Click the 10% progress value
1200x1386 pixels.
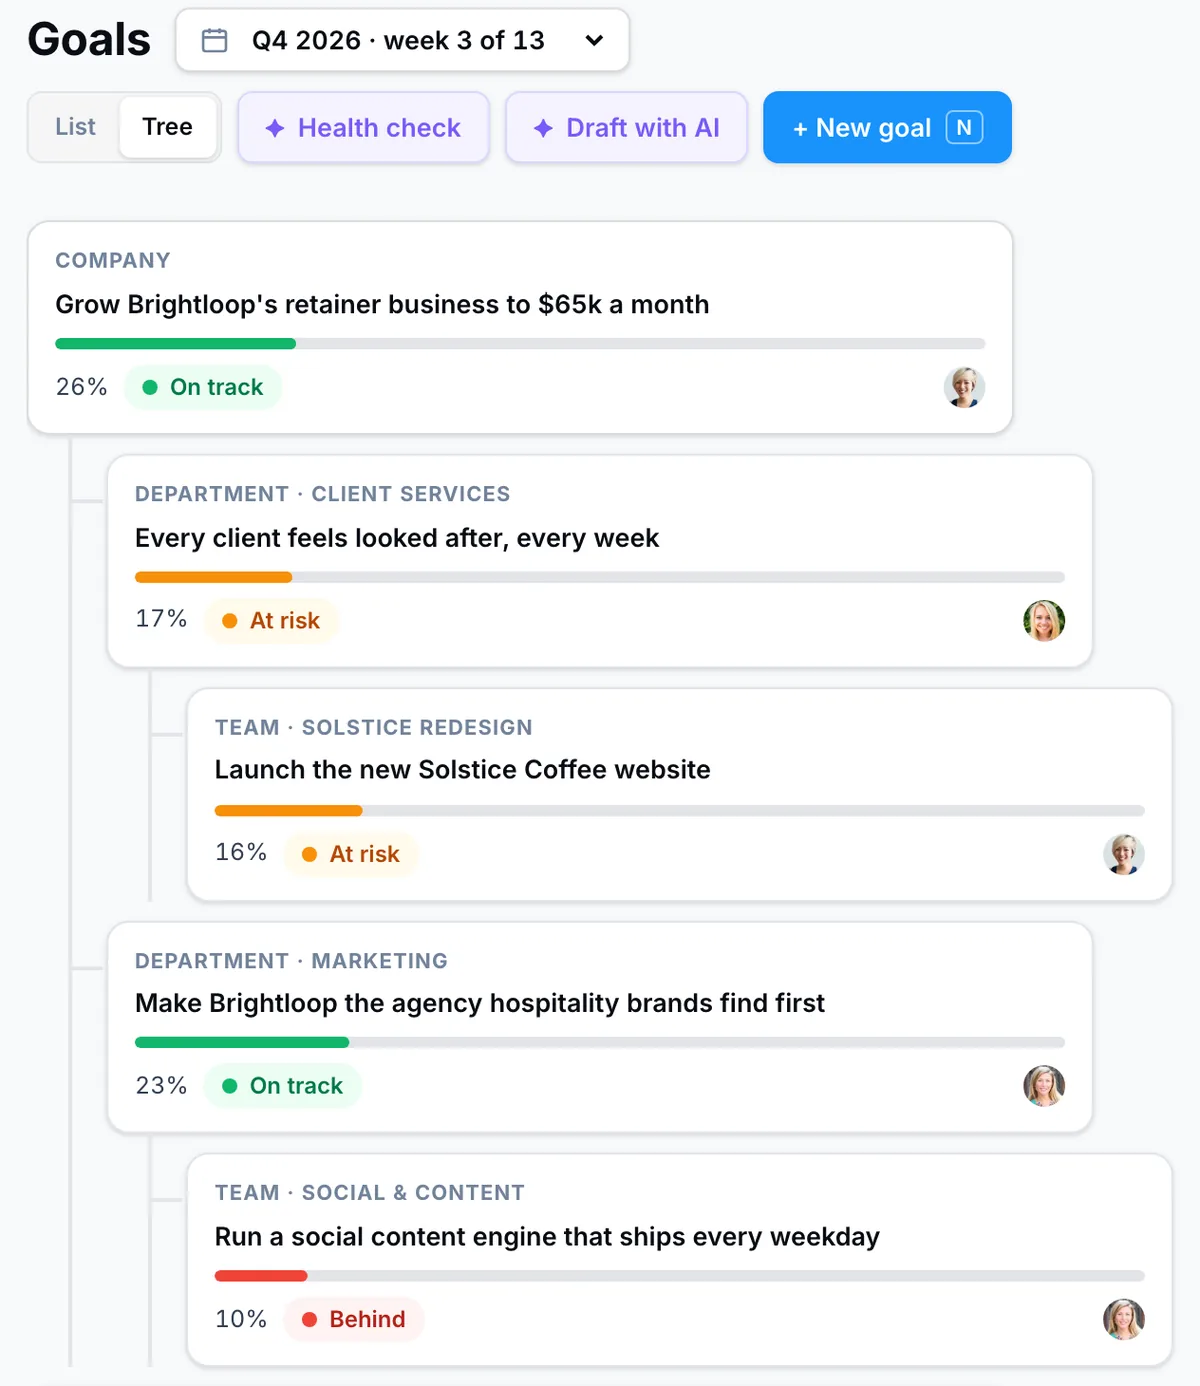pyautogui.click(x=241, y=1319)
